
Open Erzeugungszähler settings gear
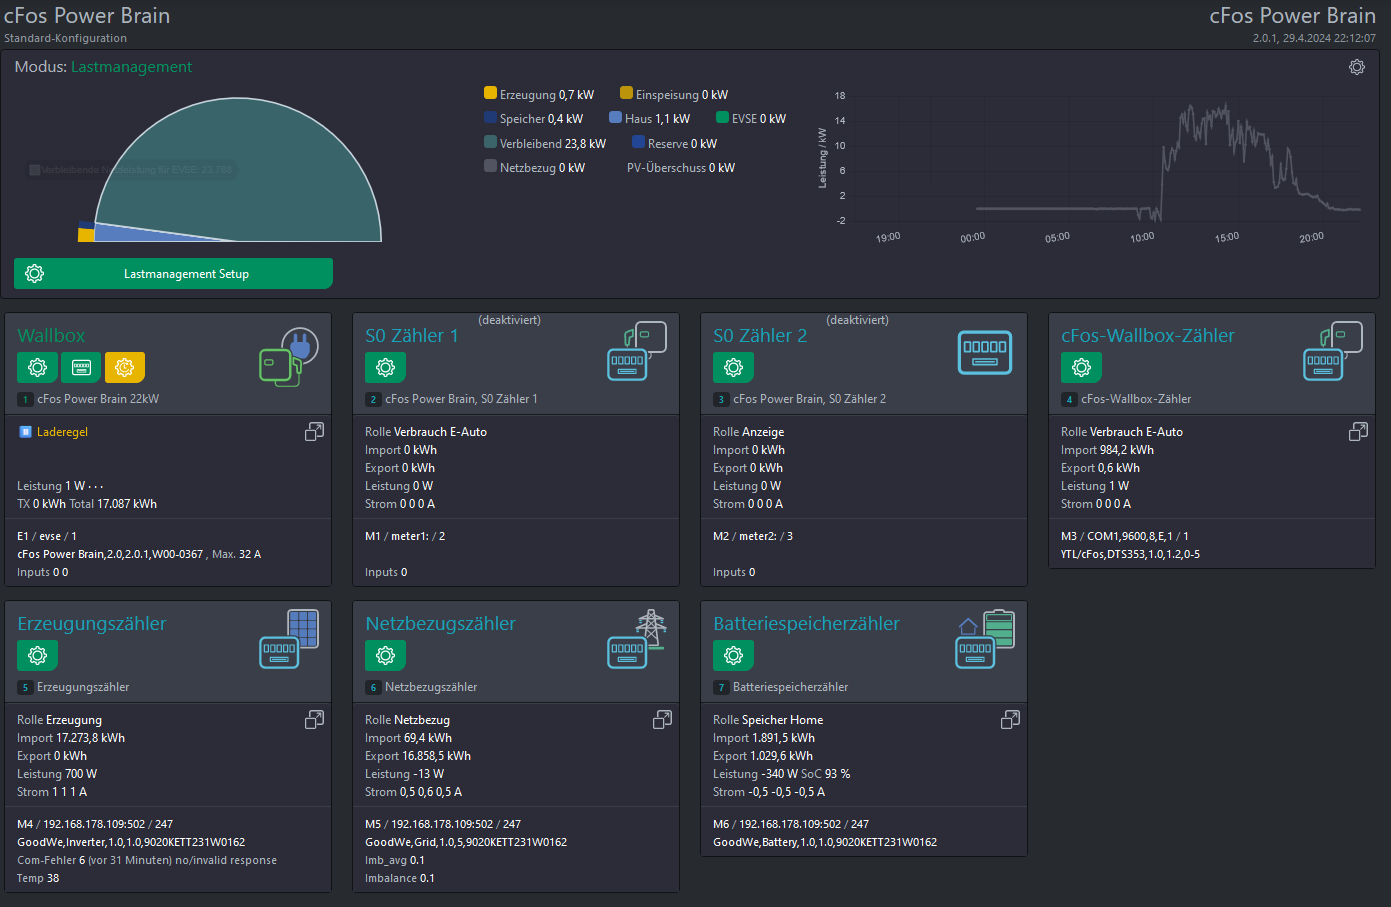pyautogui.click(x=37, y=656)
